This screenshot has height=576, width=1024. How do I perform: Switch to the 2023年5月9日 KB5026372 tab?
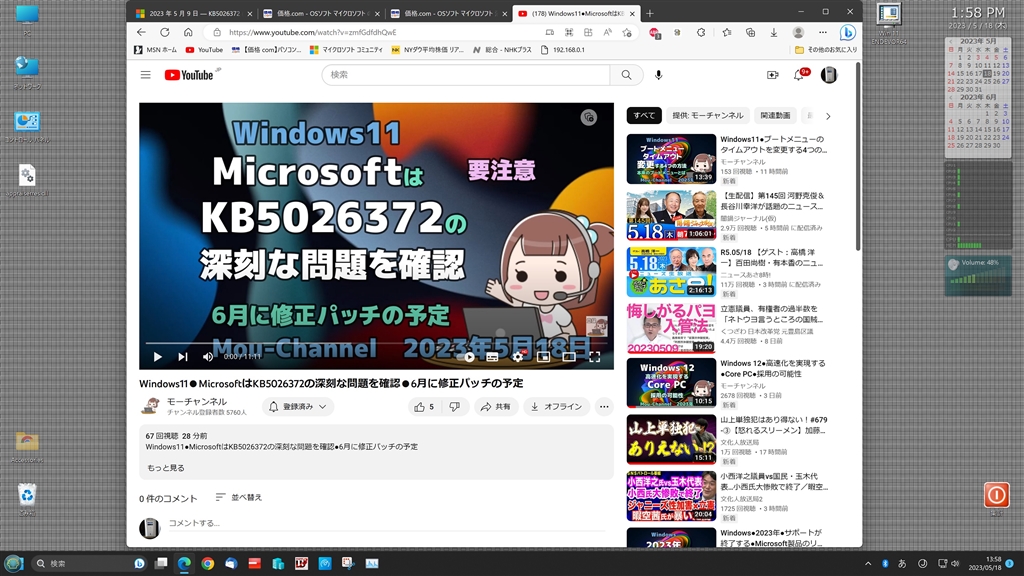pyautogui.click(x=193, y=13)
